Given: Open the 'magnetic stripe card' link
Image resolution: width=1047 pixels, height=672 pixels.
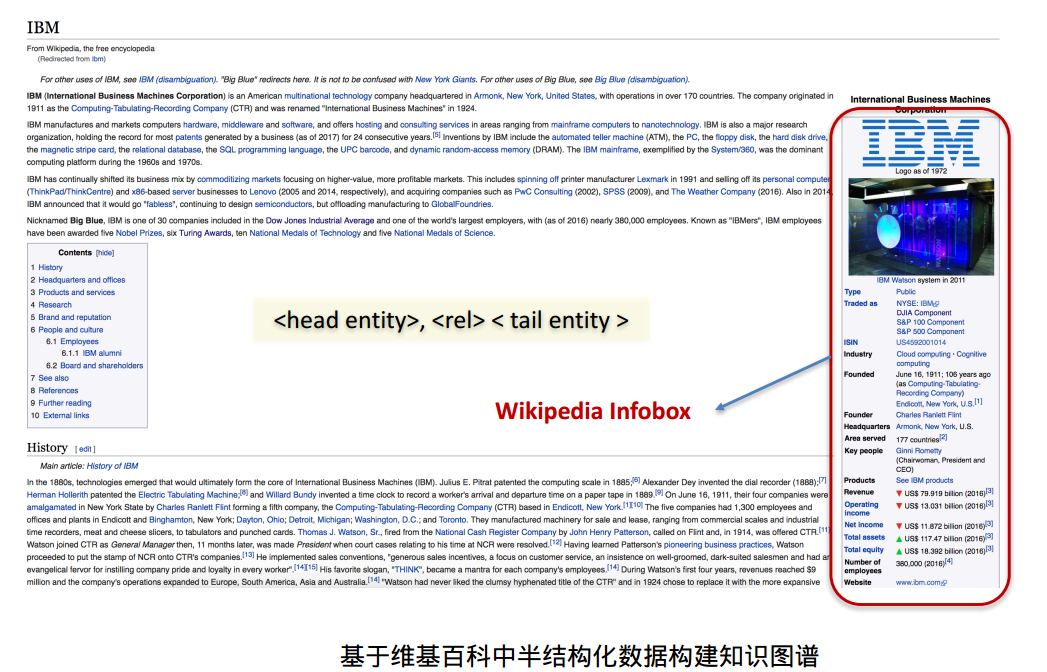Looking at the screenshot, I should point(77,150).
